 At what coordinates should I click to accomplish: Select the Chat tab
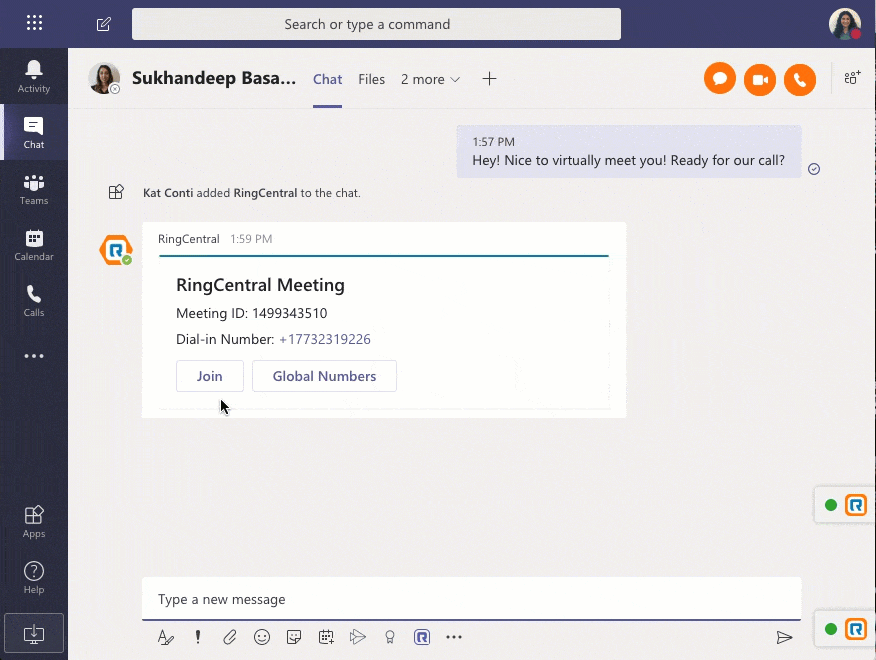[327, 79]
